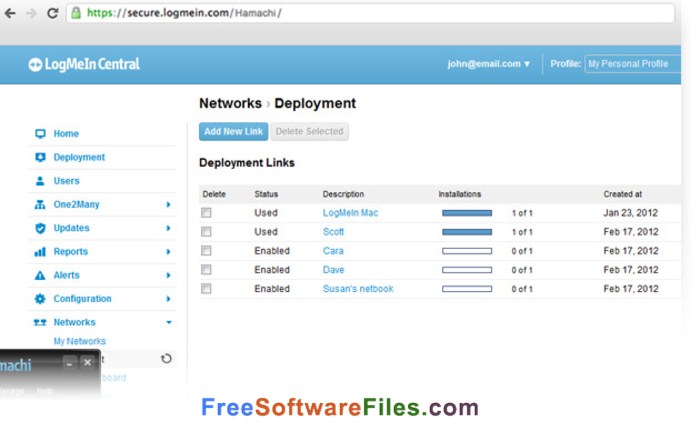Click the LogMeIn Central logo
The height and width of the screenshot is (431, 700).
pos(84,64)
